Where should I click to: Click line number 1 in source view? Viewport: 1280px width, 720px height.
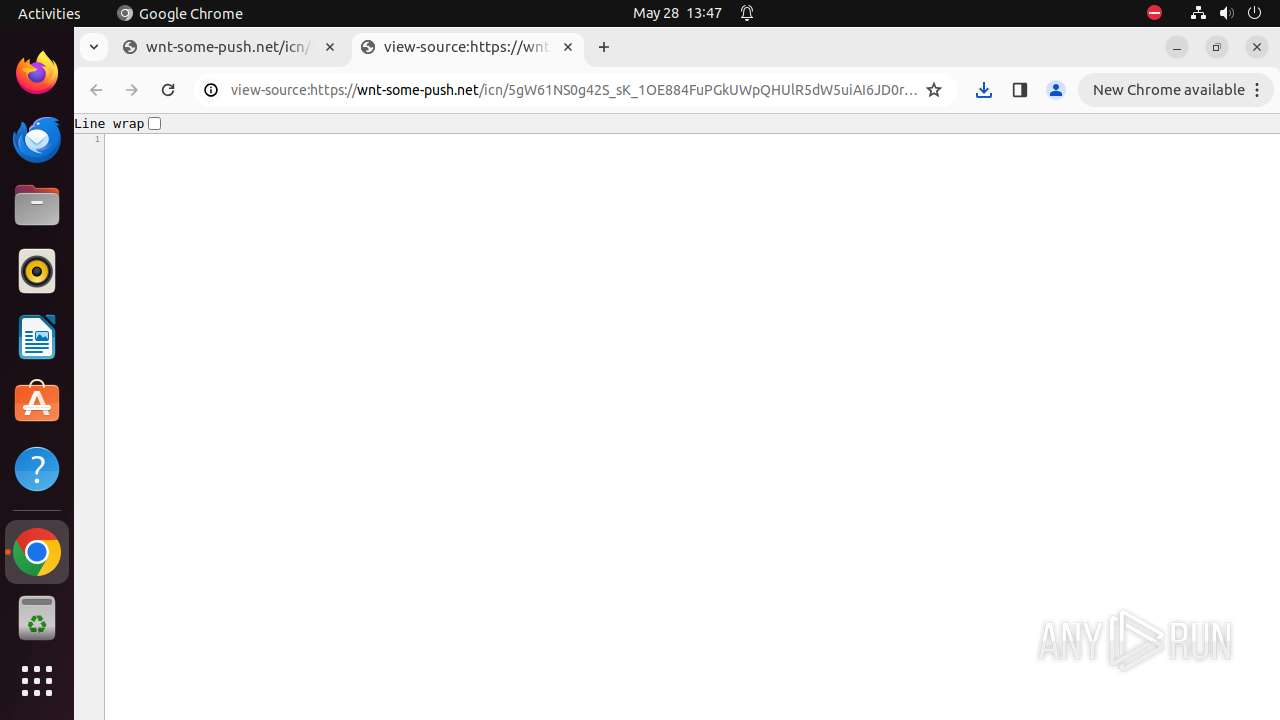pyautogui.click(x=98, y=139)
